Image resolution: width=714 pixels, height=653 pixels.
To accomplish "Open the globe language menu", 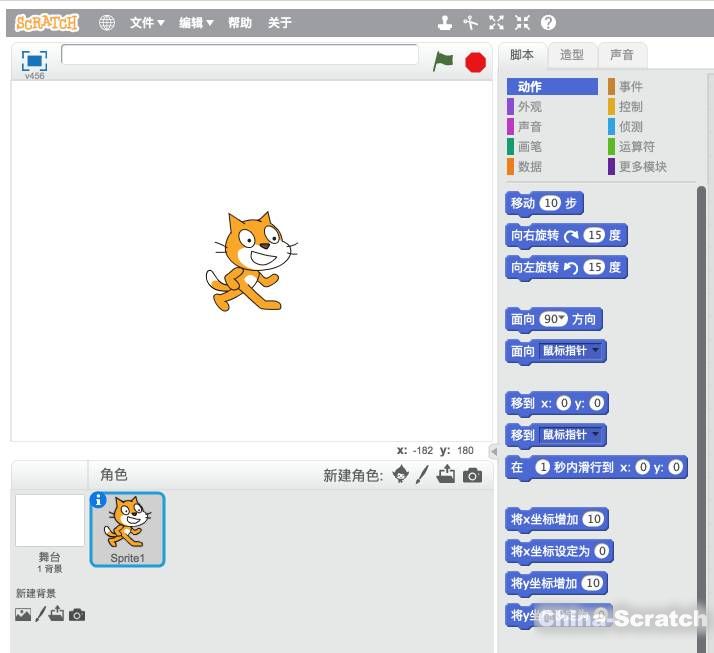I will click(107, 23).
